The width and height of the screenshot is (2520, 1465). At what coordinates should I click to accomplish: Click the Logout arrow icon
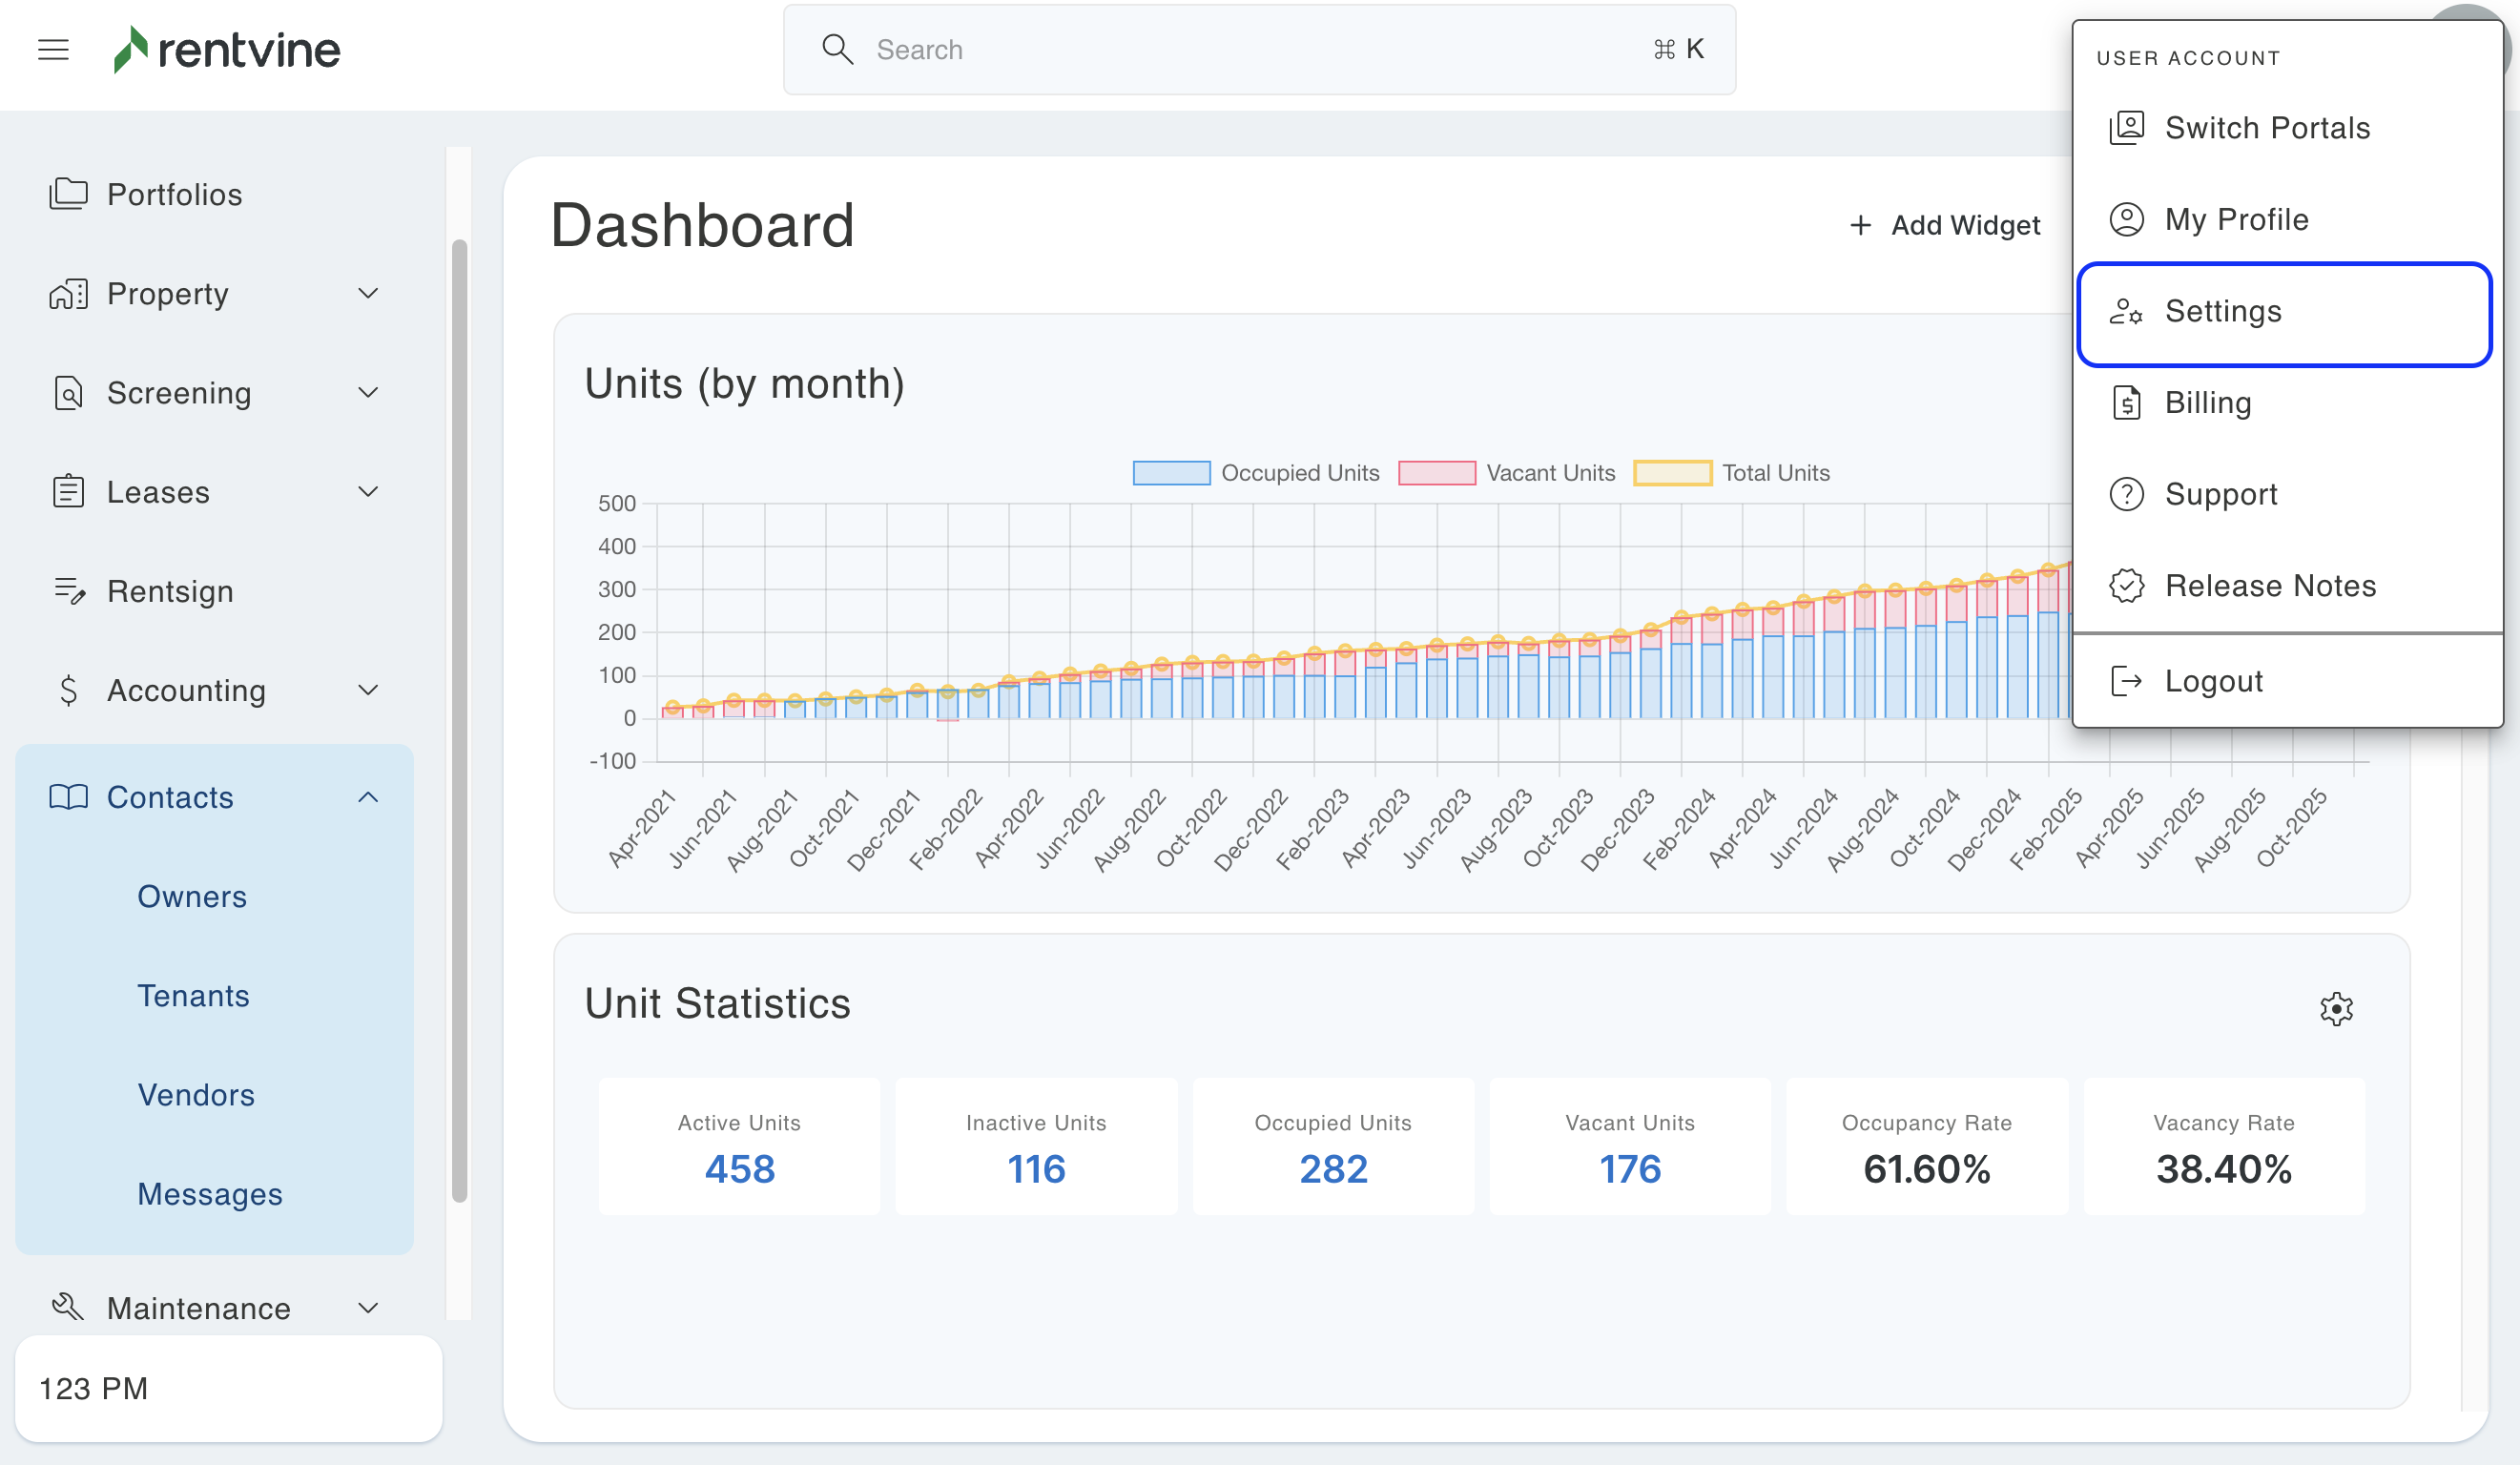(2126, 681)
